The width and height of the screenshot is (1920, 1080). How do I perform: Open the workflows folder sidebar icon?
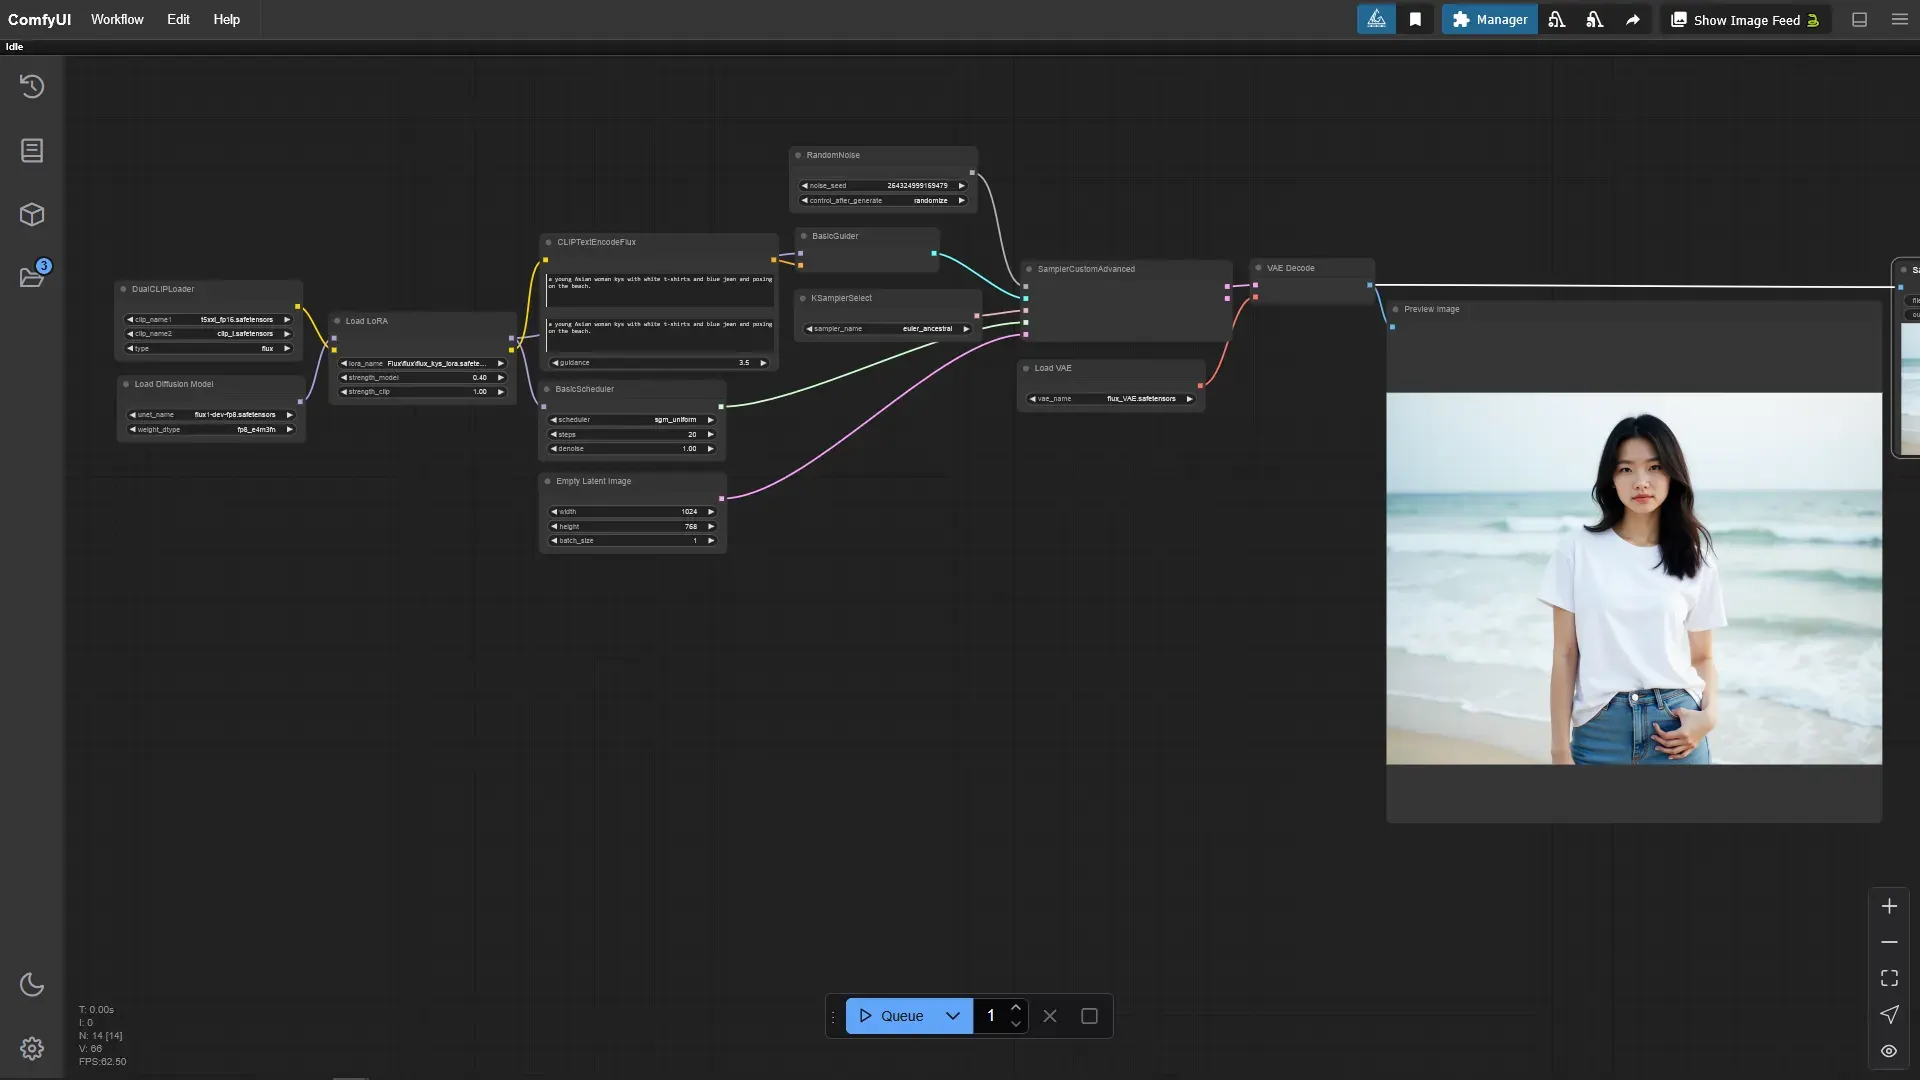pos(32,277)
